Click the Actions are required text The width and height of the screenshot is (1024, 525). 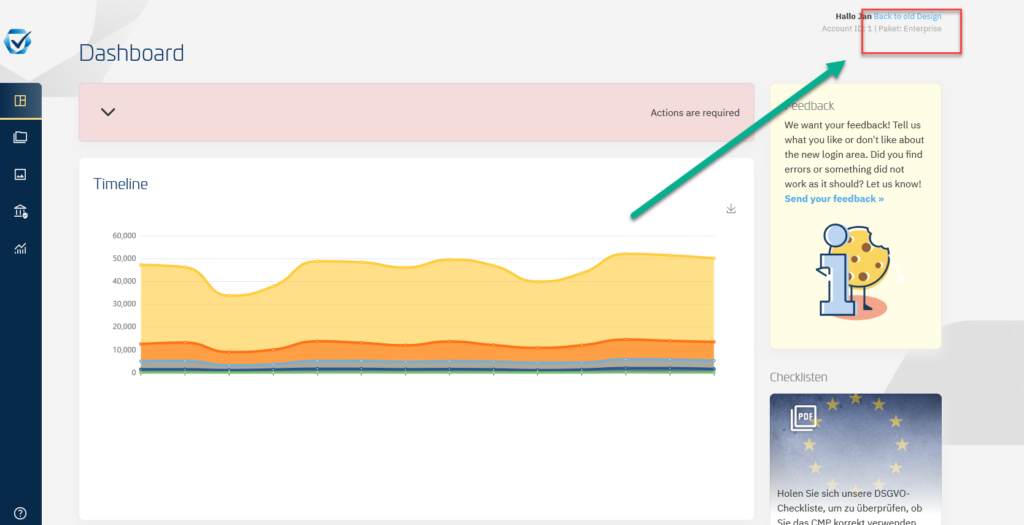[695, 112]
